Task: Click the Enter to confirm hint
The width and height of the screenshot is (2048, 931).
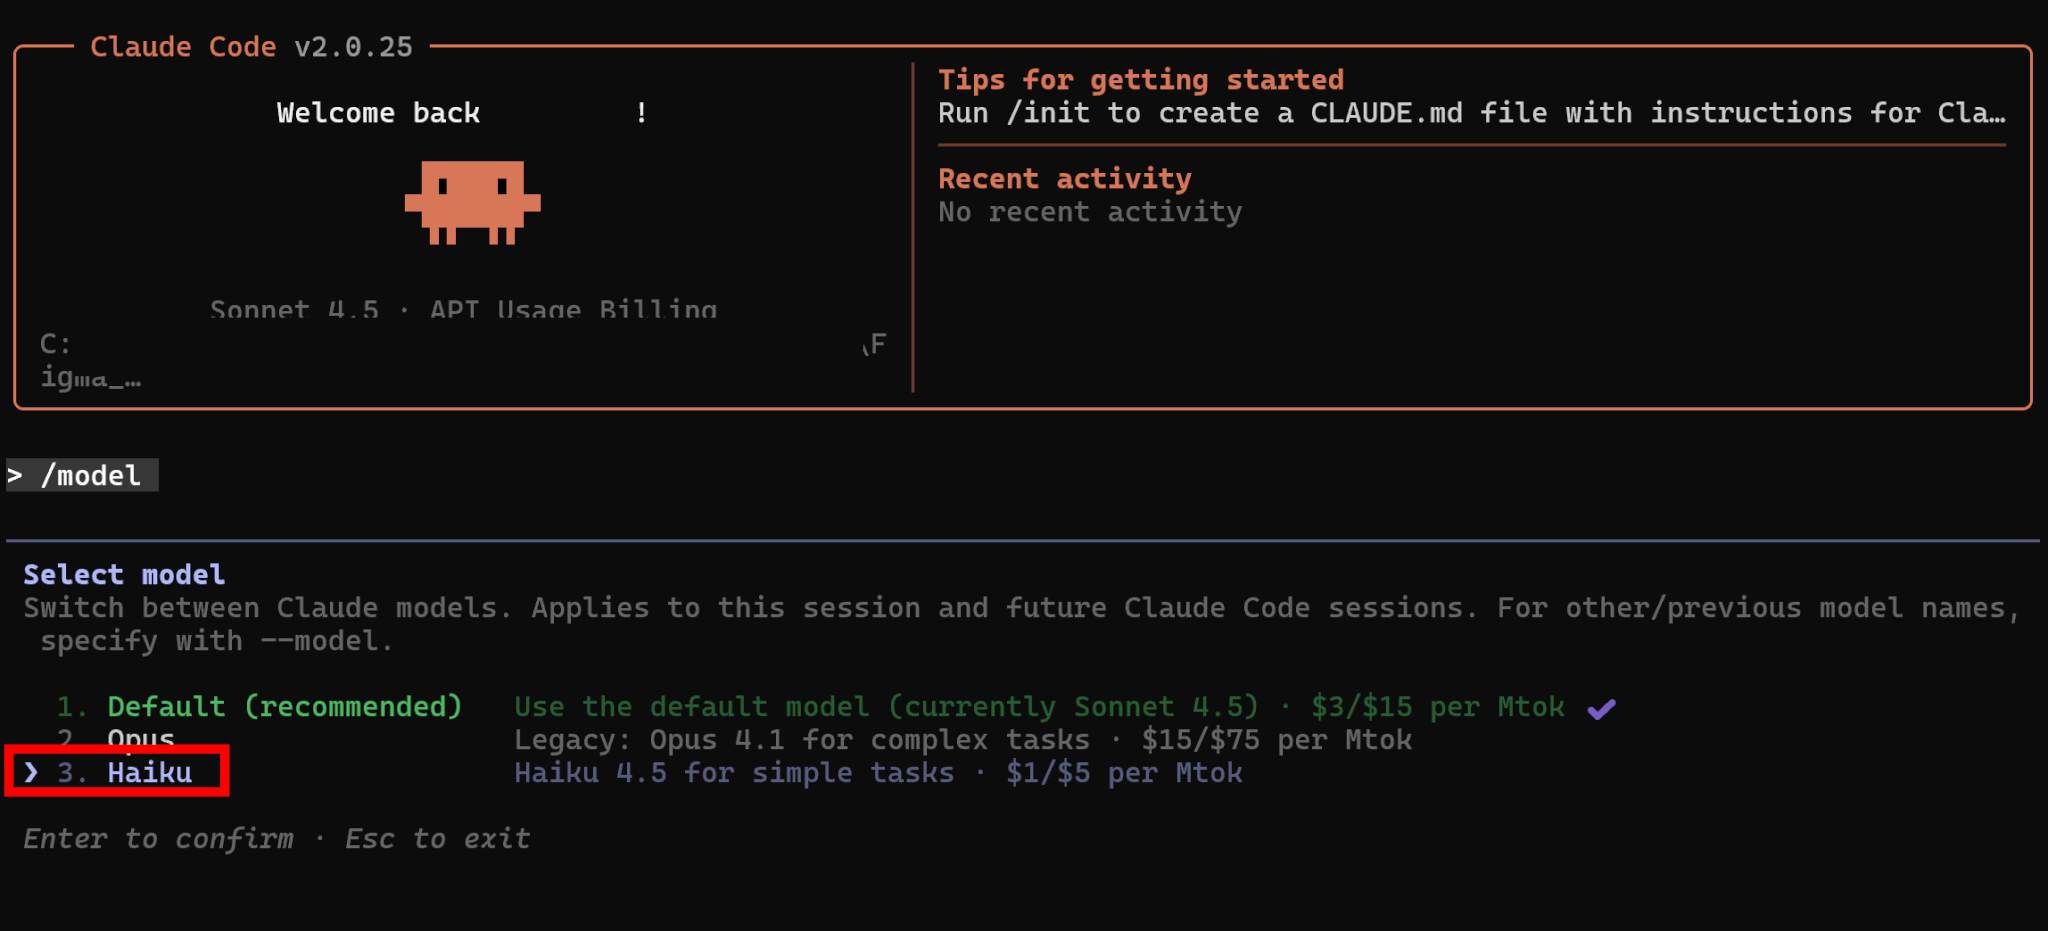Action: (159, 839)
